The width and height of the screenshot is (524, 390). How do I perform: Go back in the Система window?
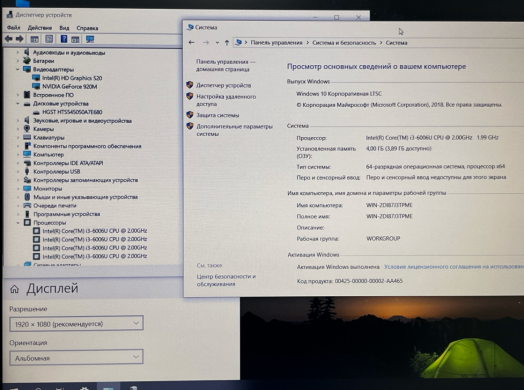191,42
